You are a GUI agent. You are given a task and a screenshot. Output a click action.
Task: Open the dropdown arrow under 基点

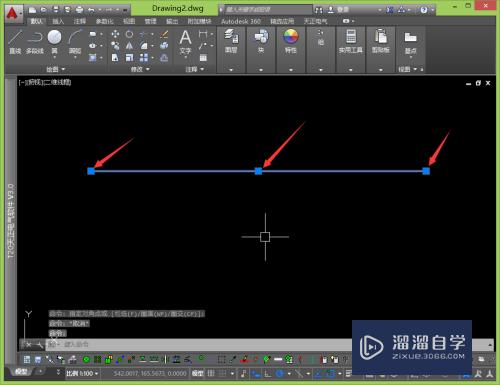[x=410, y=58]
